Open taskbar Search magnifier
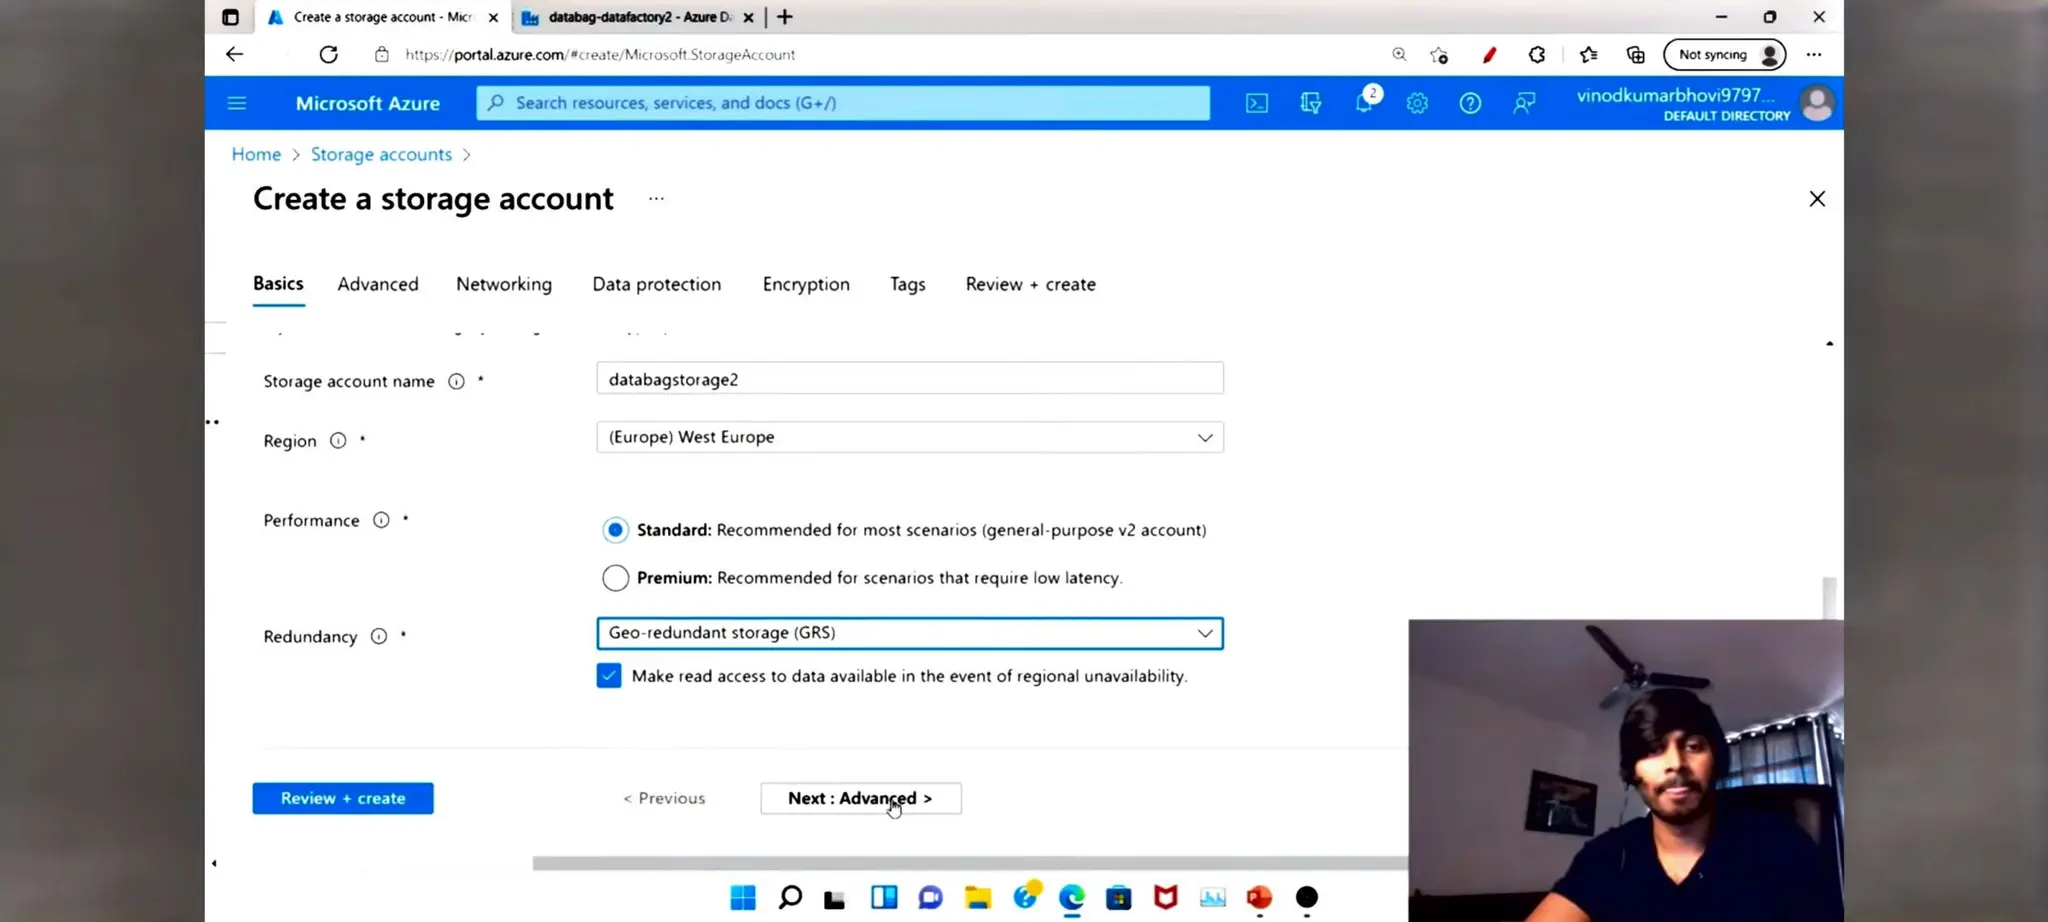The height and width of the screenshot is (922, 2048). click(x=790, y=897)
